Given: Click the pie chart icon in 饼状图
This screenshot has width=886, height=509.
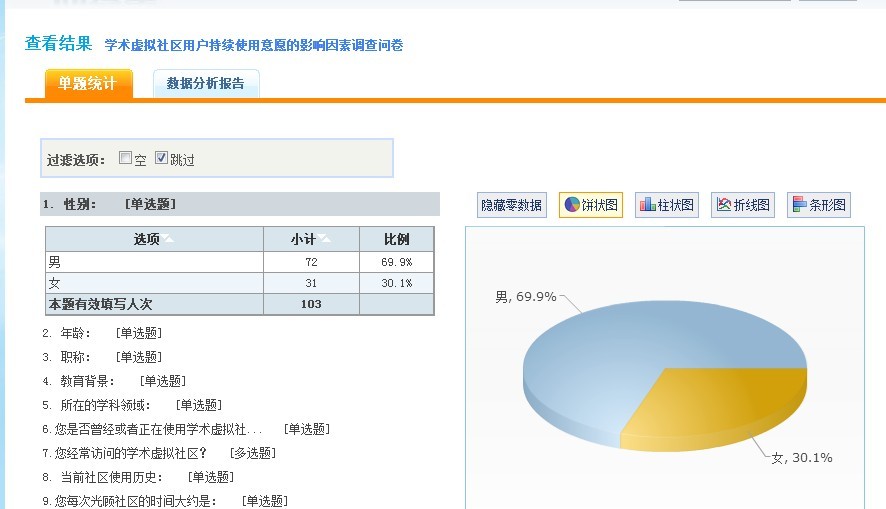Looking at the screenshot, I should pos(572,205).
